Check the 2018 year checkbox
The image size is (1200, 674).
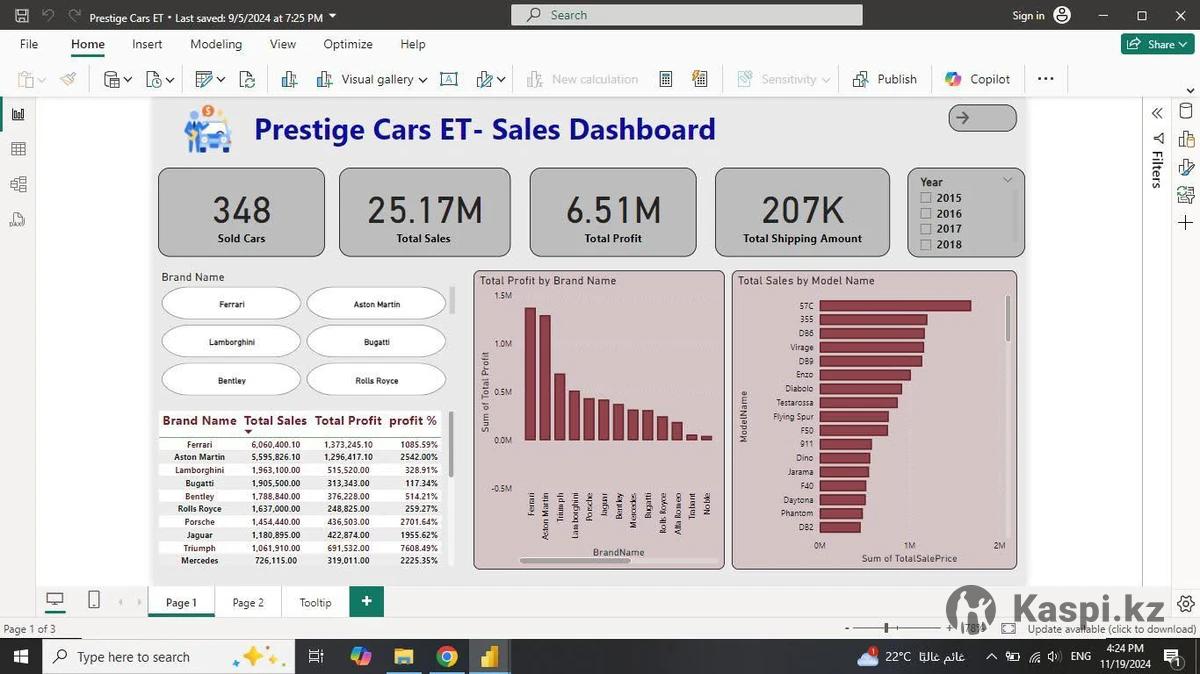click(926, 244)
